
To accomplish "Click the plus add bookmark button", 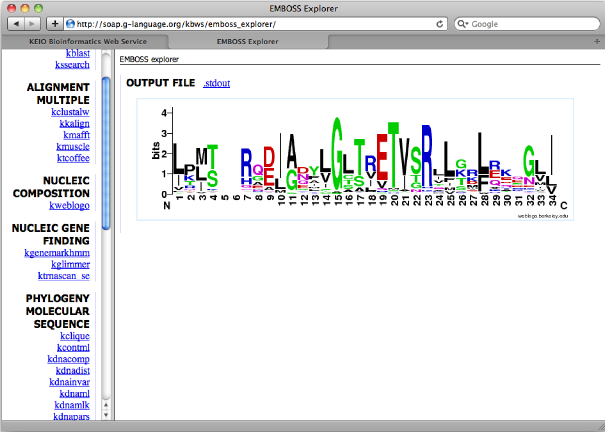I will point(55,24).
